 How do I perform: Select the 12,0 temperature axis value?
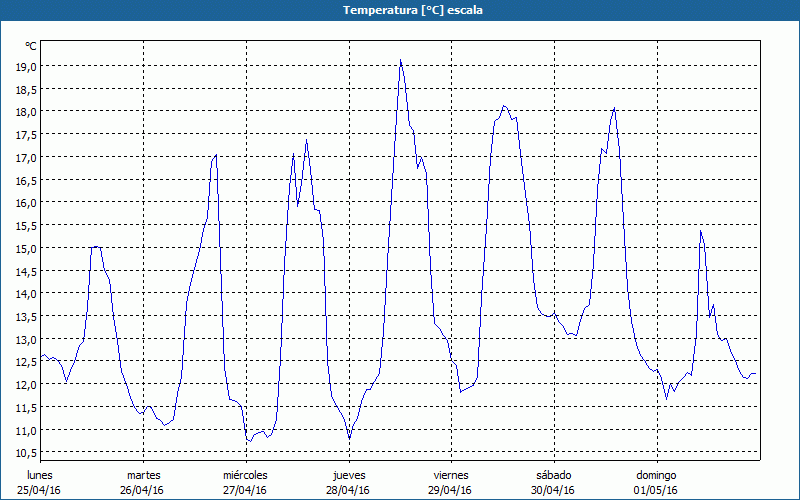coord(28,385)
